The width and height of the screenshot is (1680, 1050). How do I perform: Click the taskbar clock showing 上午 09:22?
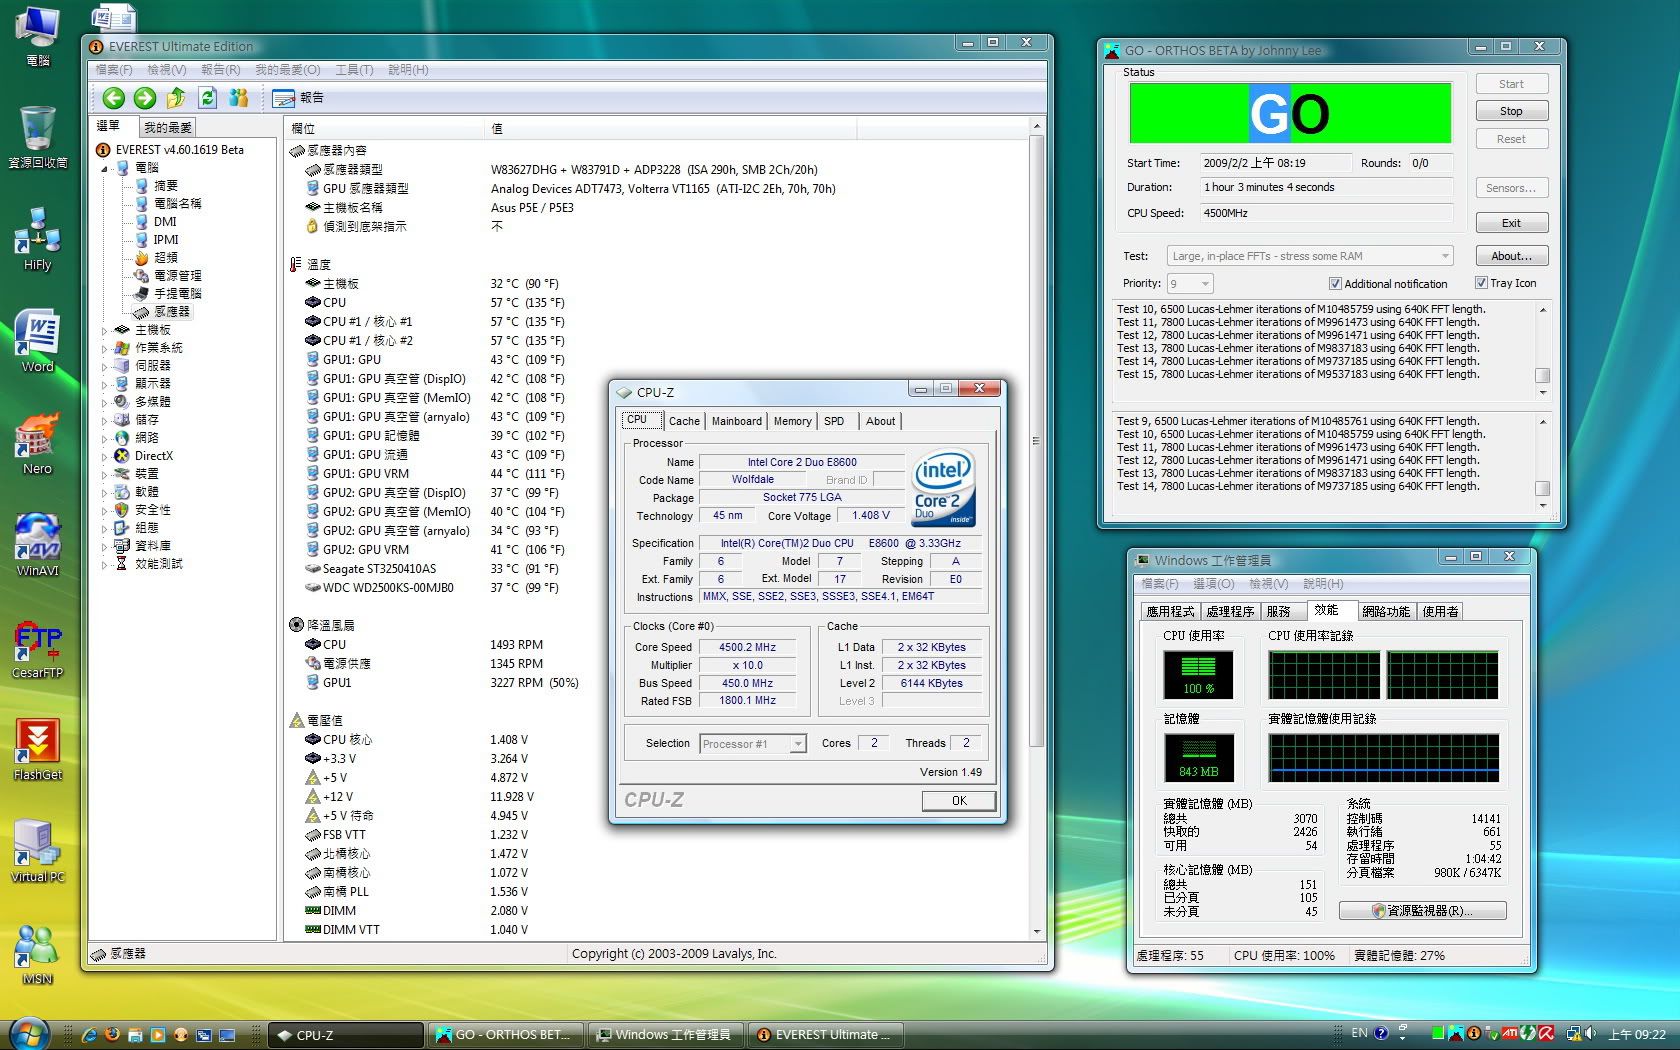pos(1637,1035)
